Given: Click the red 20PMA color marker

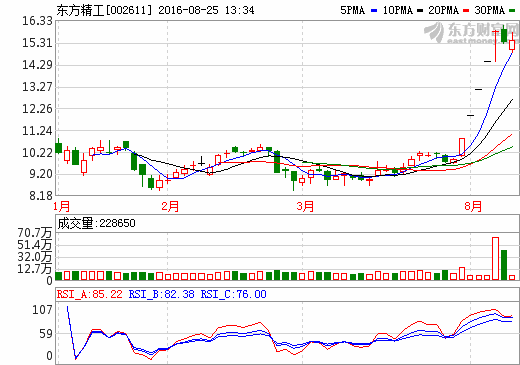Looking at the screenshot, I should coord(466,11).
